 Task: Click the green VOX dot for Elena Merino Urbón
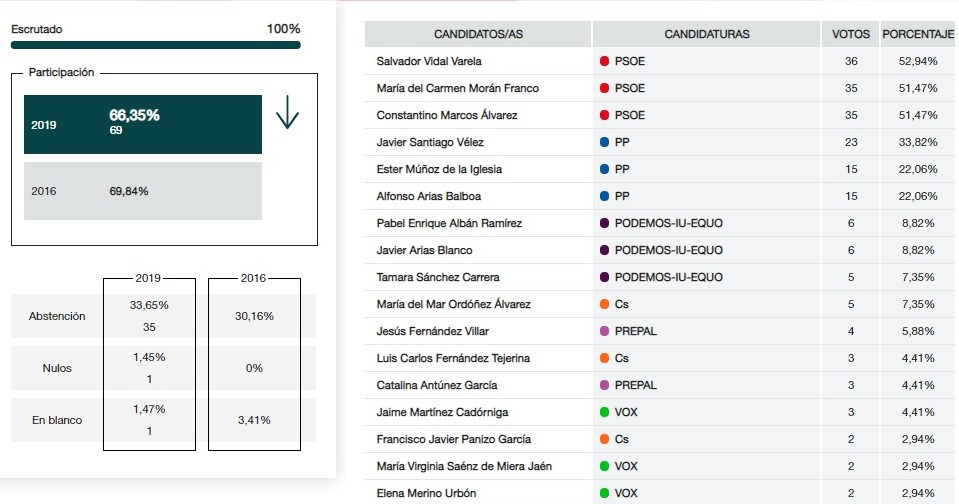click(604, 493)
